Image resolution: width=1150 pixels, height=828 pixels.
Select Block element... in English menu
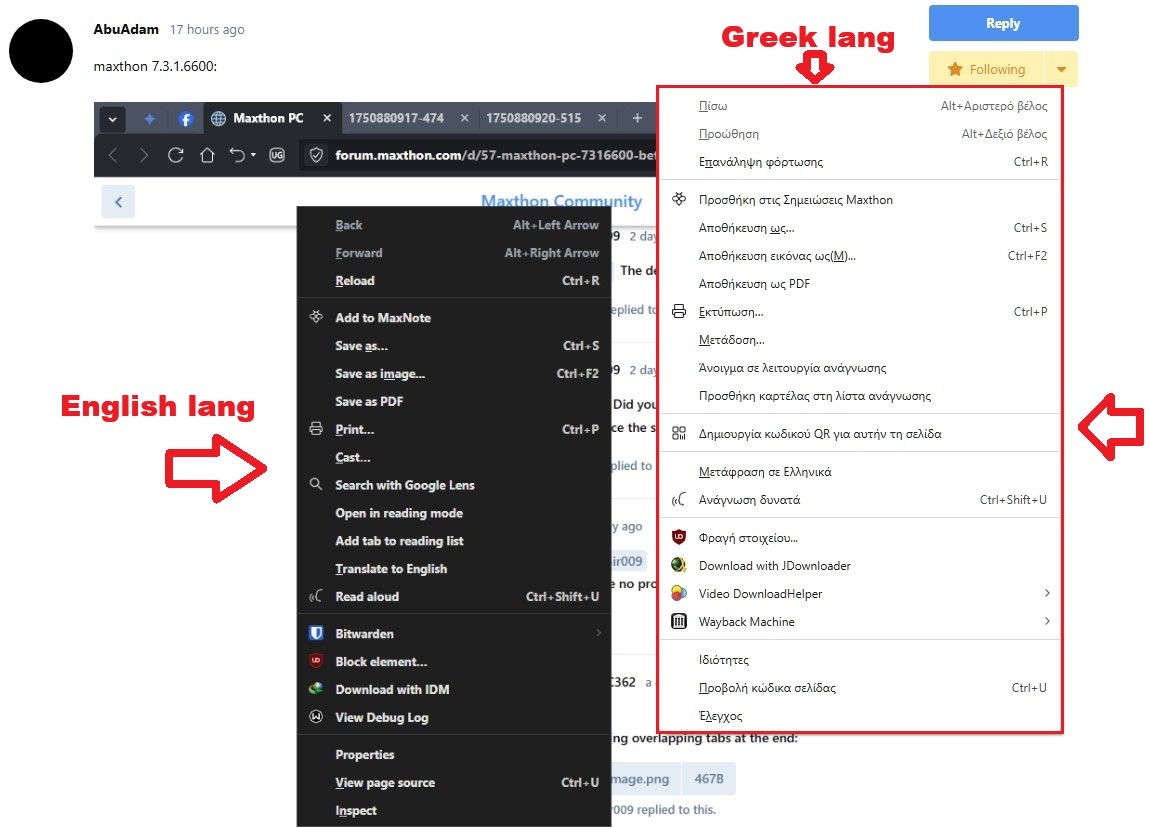[x=454, y=662]
